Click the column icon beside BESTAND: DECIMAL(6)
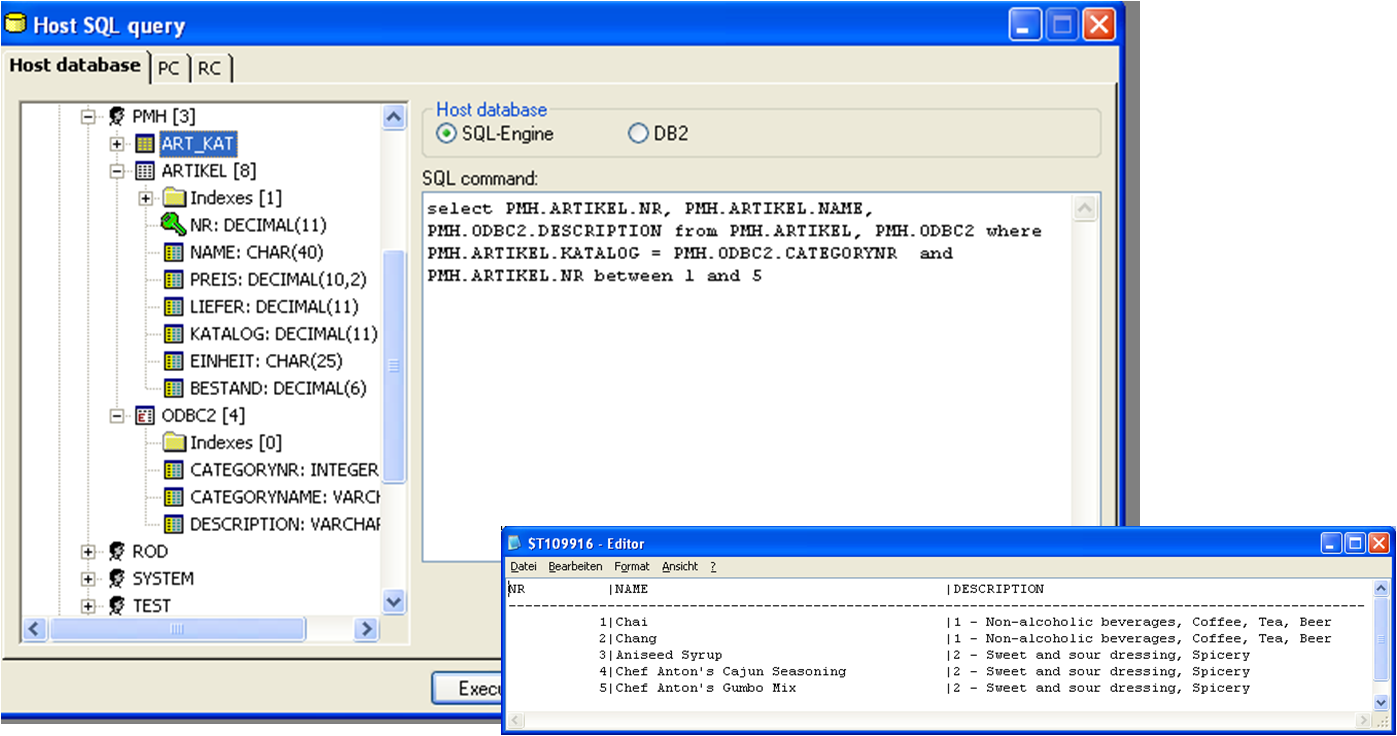 173,388
